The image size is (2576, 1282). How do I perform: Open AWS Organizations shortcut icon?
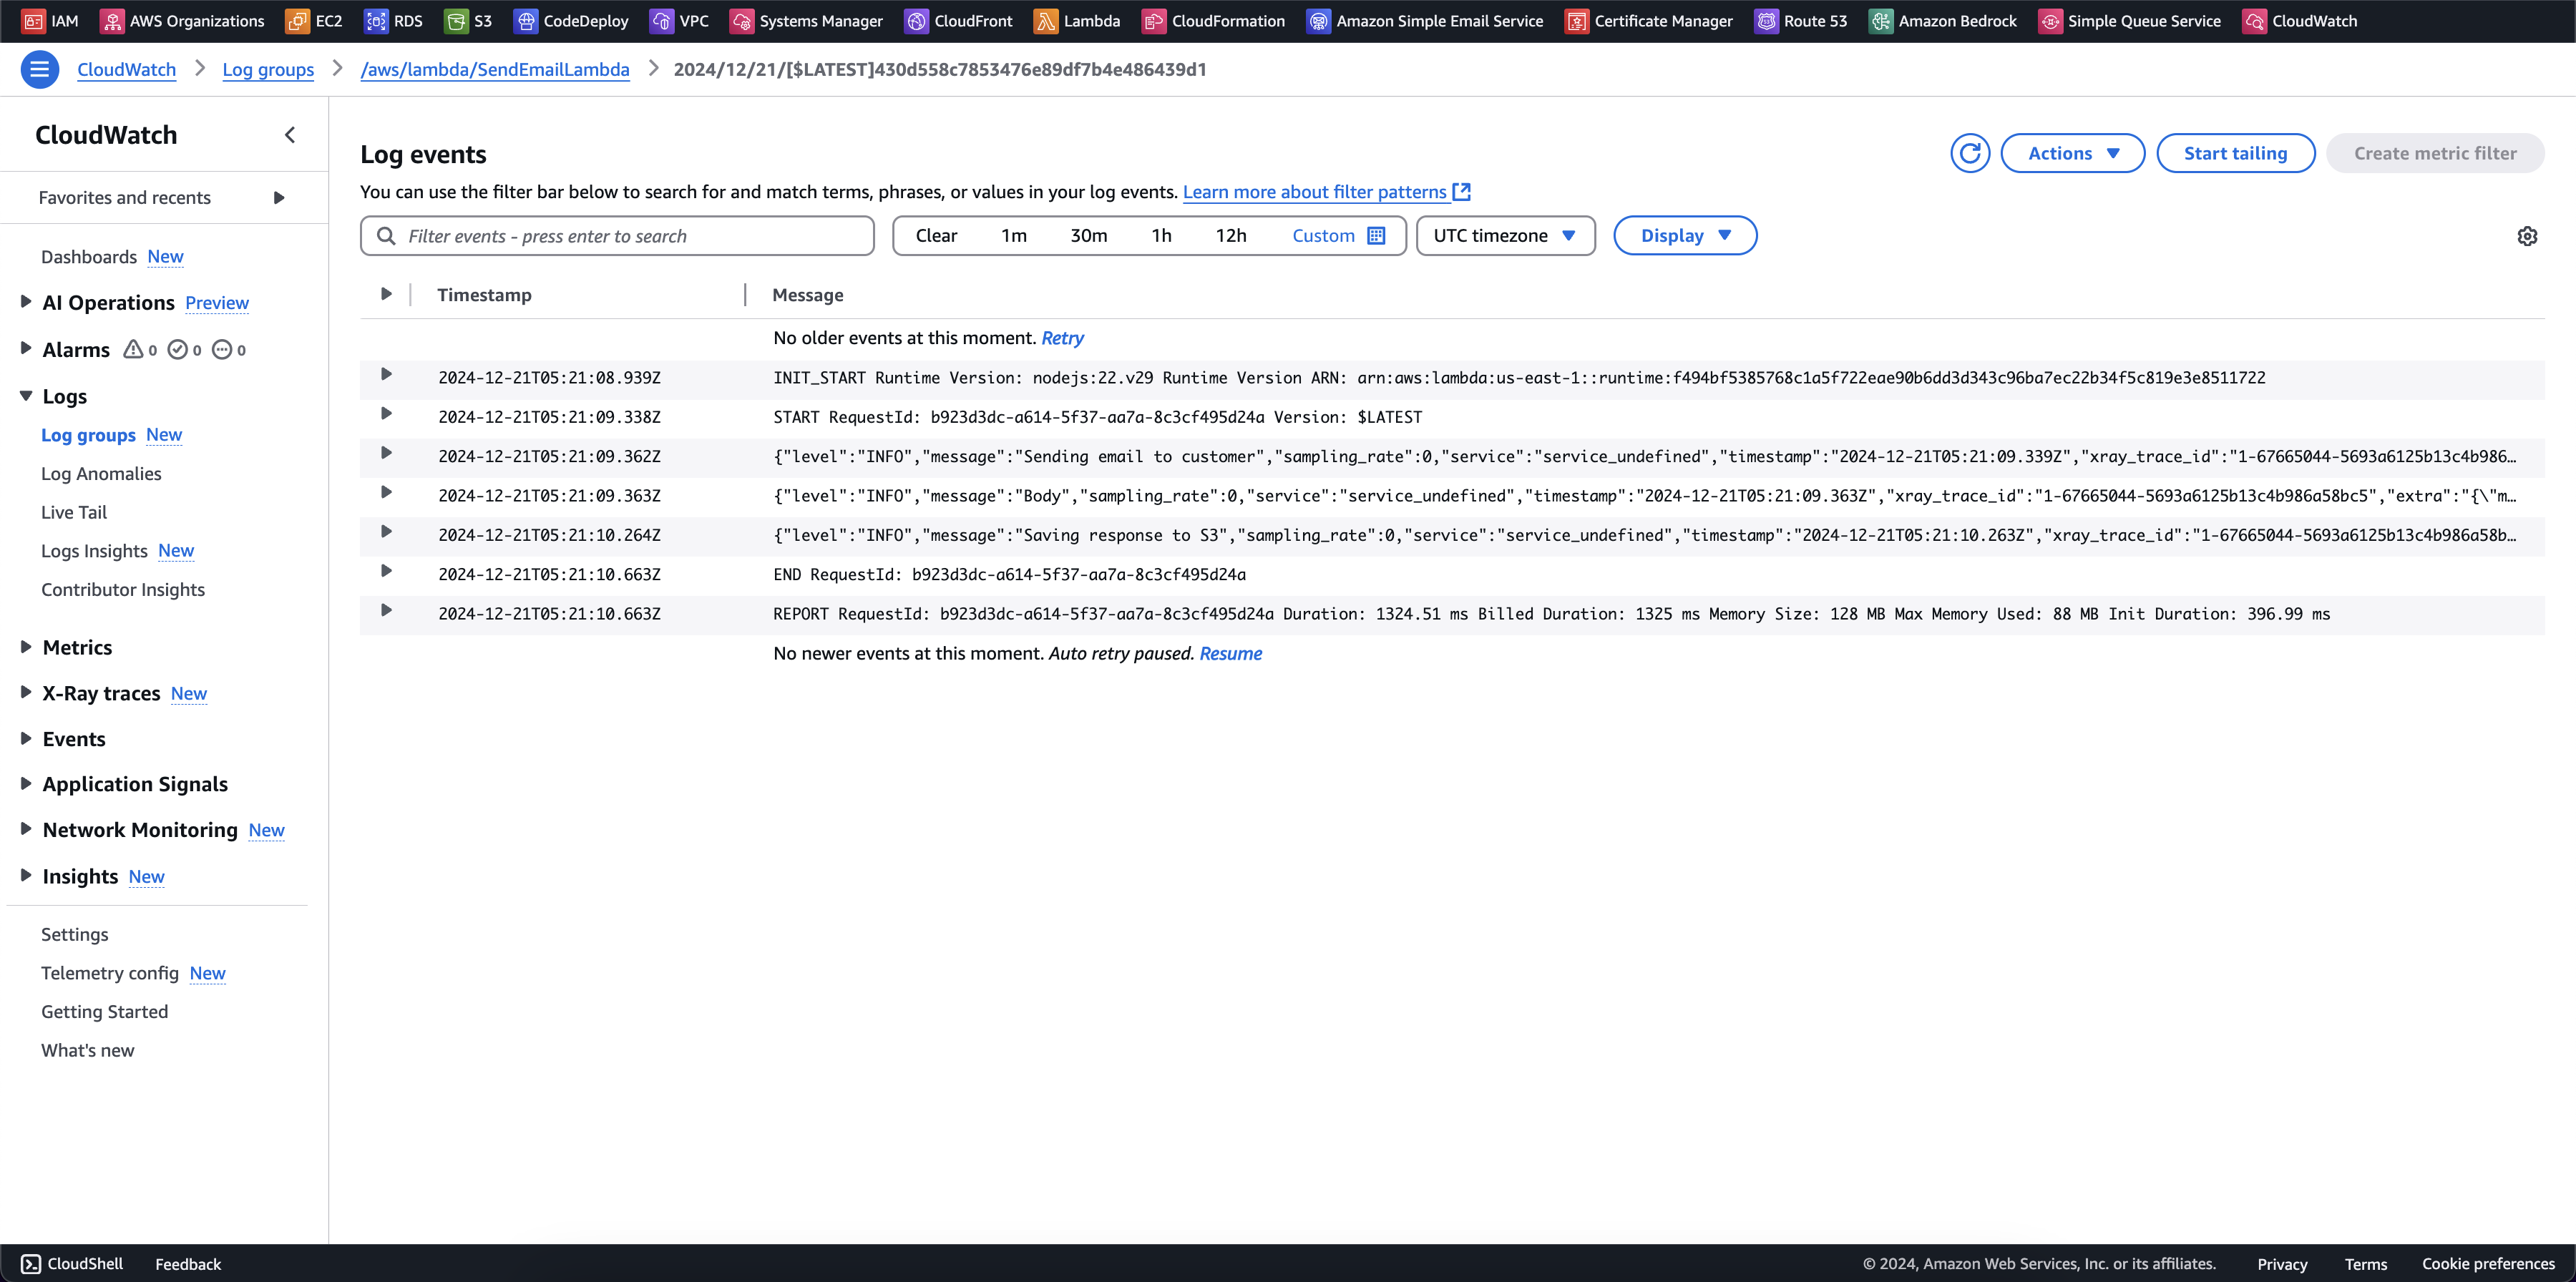[112, 21]
